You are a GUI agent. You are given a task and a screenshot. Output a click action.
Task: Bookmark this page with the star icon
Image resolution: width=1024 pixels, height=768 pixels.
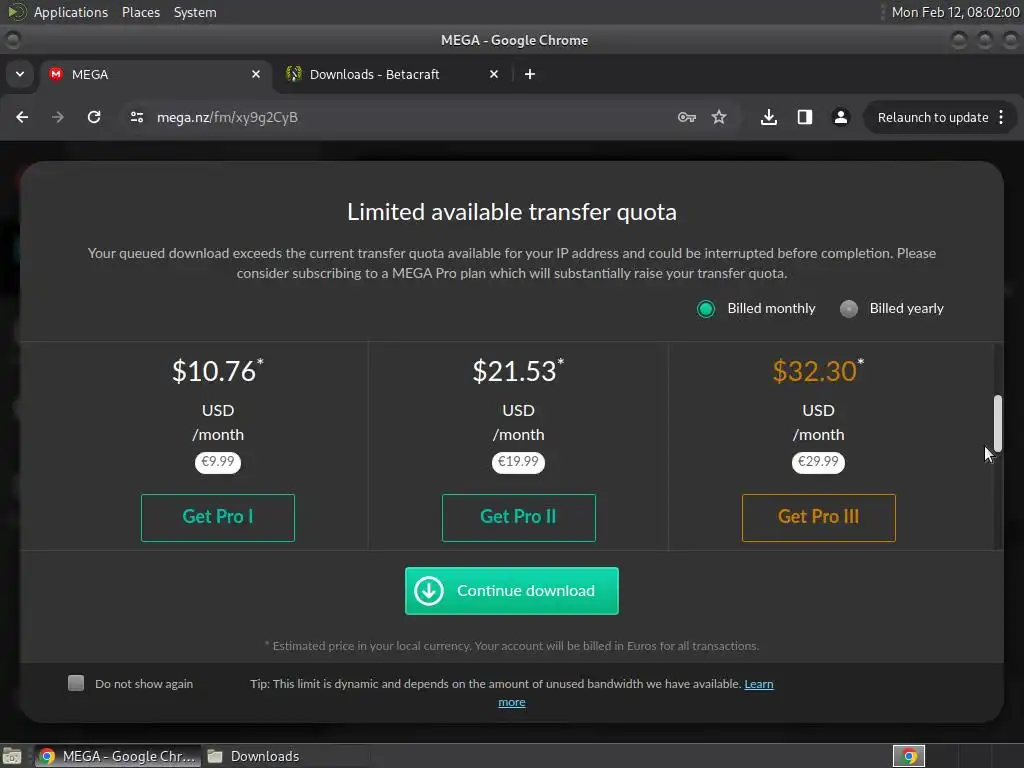(719, 117)
